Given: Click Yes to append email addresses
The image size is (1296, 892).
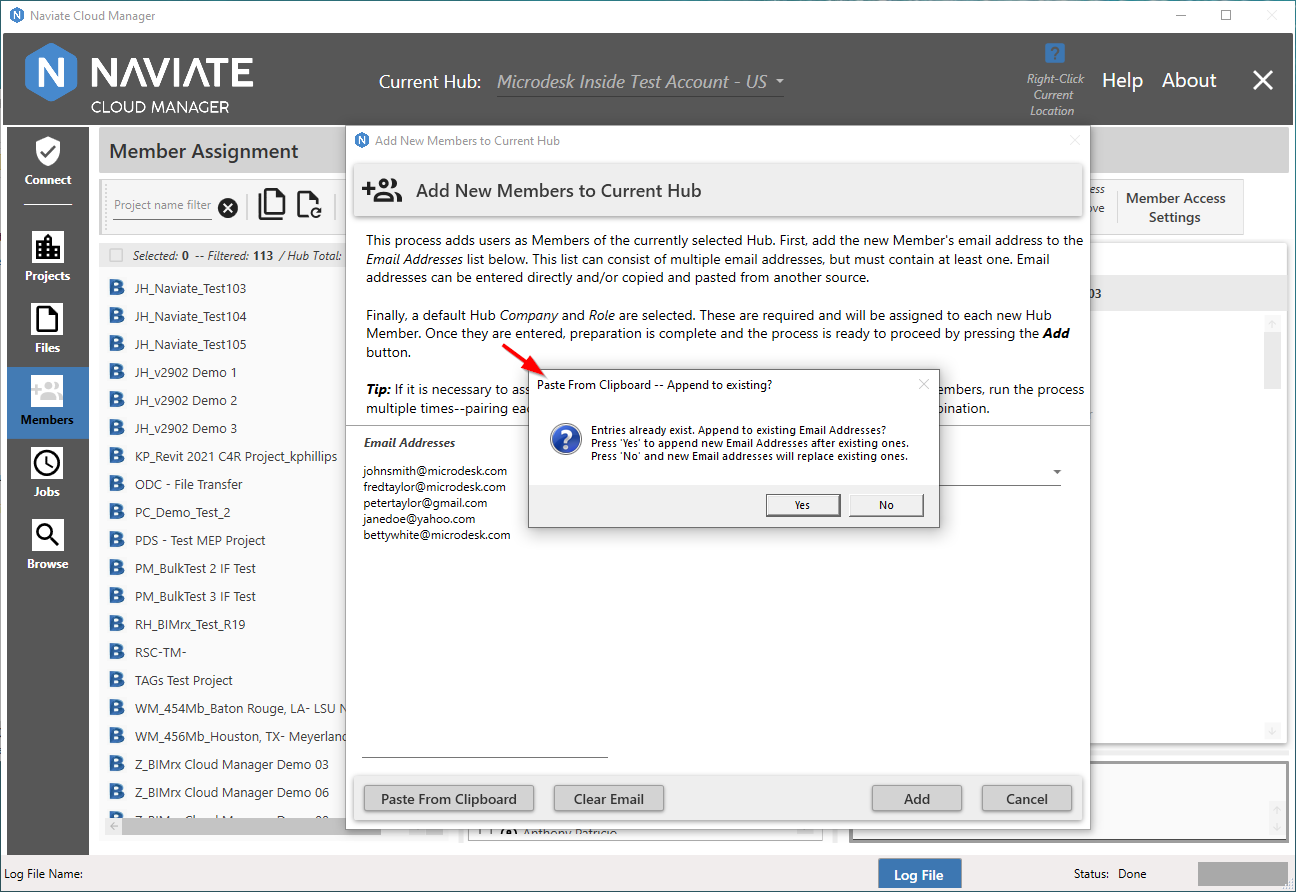Looking at the screenshot, I should [x=802, y=505].
